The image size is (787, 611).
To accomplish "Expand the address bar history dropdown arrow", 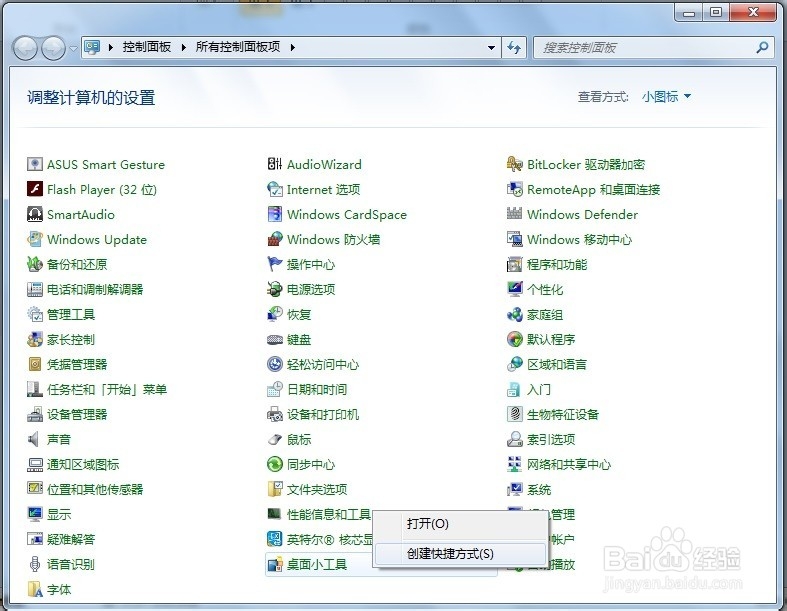I will (491, 48).
